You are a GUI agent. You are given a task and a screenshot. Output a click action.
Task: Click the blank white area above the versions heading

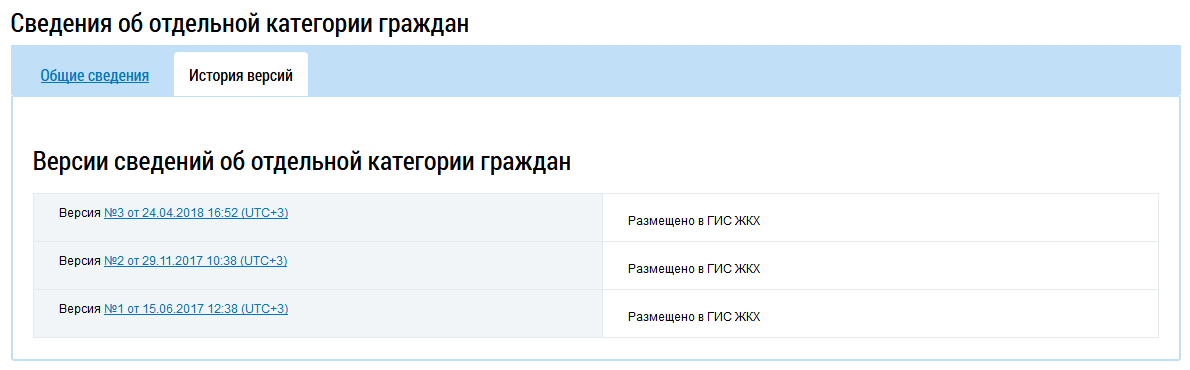(595, 121)
